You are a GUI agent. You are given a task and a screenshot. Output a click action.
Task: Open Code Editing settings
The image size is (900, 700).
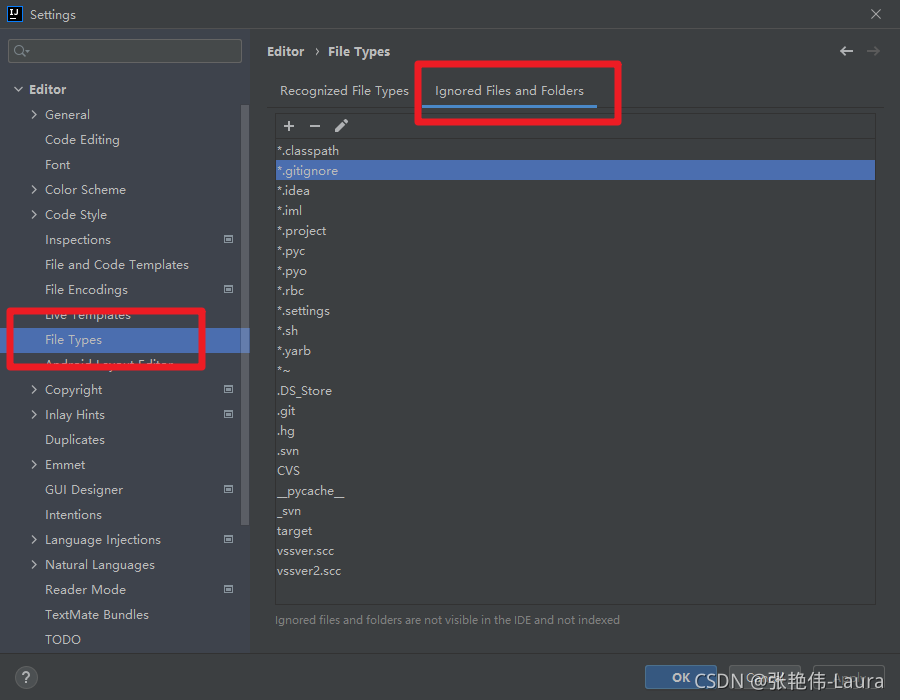click(x=82, y=139)
